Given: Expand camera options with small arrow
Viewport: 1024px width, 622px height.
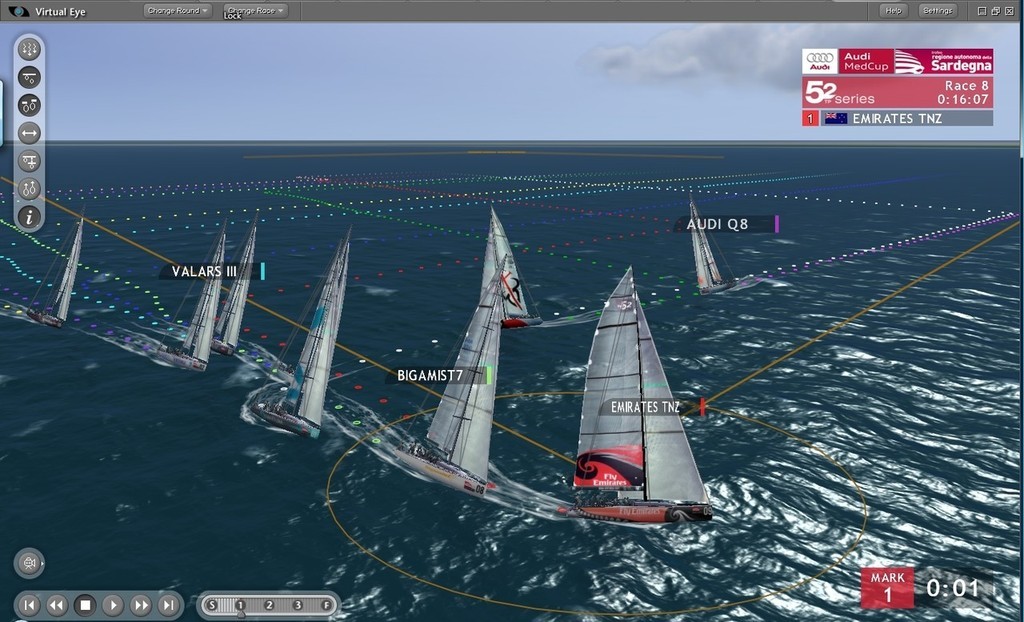Looking at the screenshot, I should point(43,563).
